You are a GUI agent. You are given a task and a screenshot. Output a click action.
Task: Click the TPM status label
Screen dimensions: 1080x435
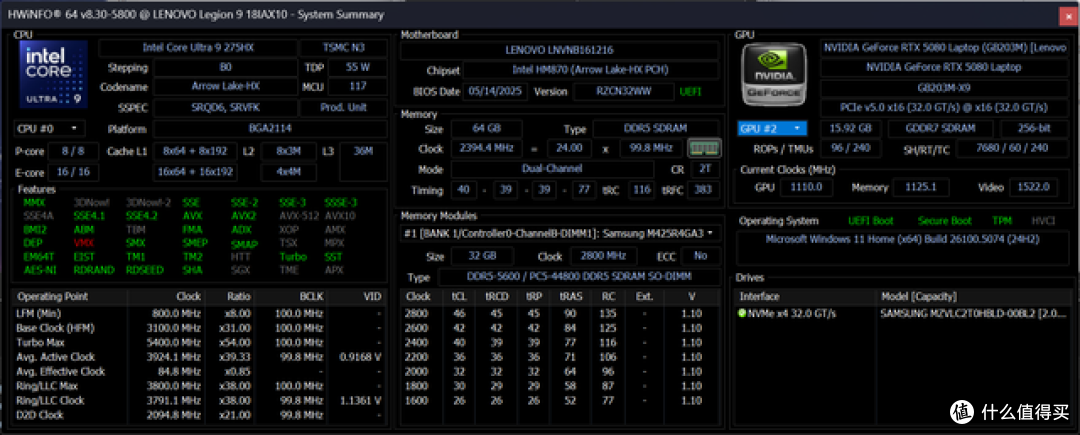pos(1002,222)
